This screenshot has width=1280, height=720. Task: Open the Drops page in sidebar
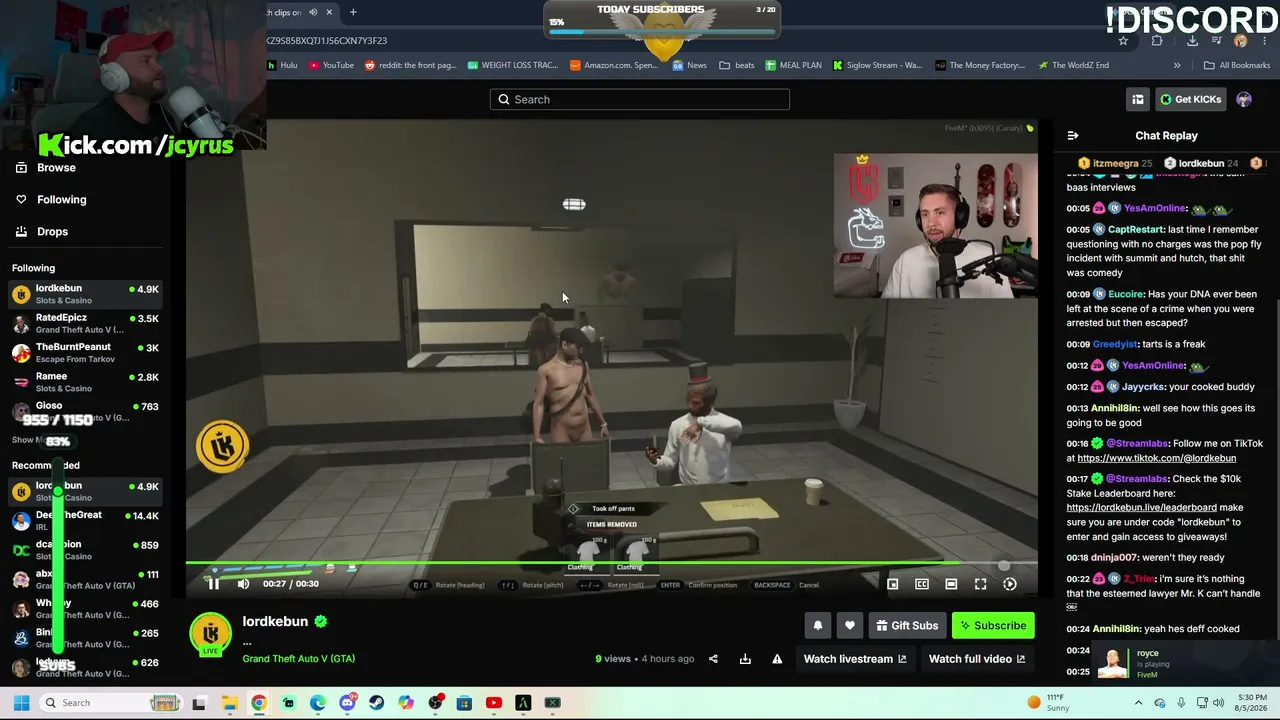click(x=44, y=232)
